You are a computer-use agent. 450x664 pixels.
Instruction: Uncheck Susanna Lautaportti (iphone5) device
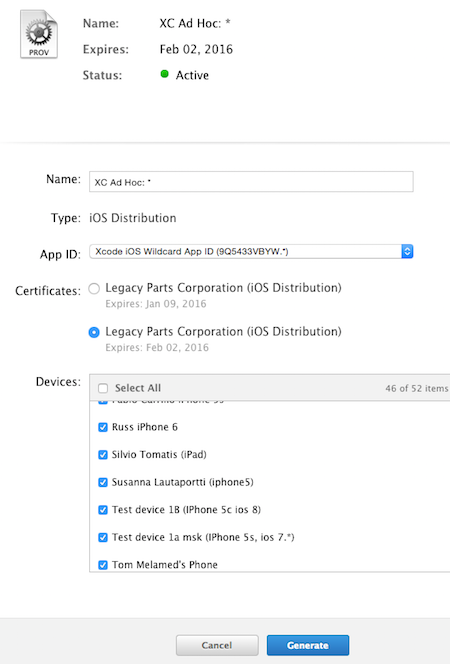[103, 482]
